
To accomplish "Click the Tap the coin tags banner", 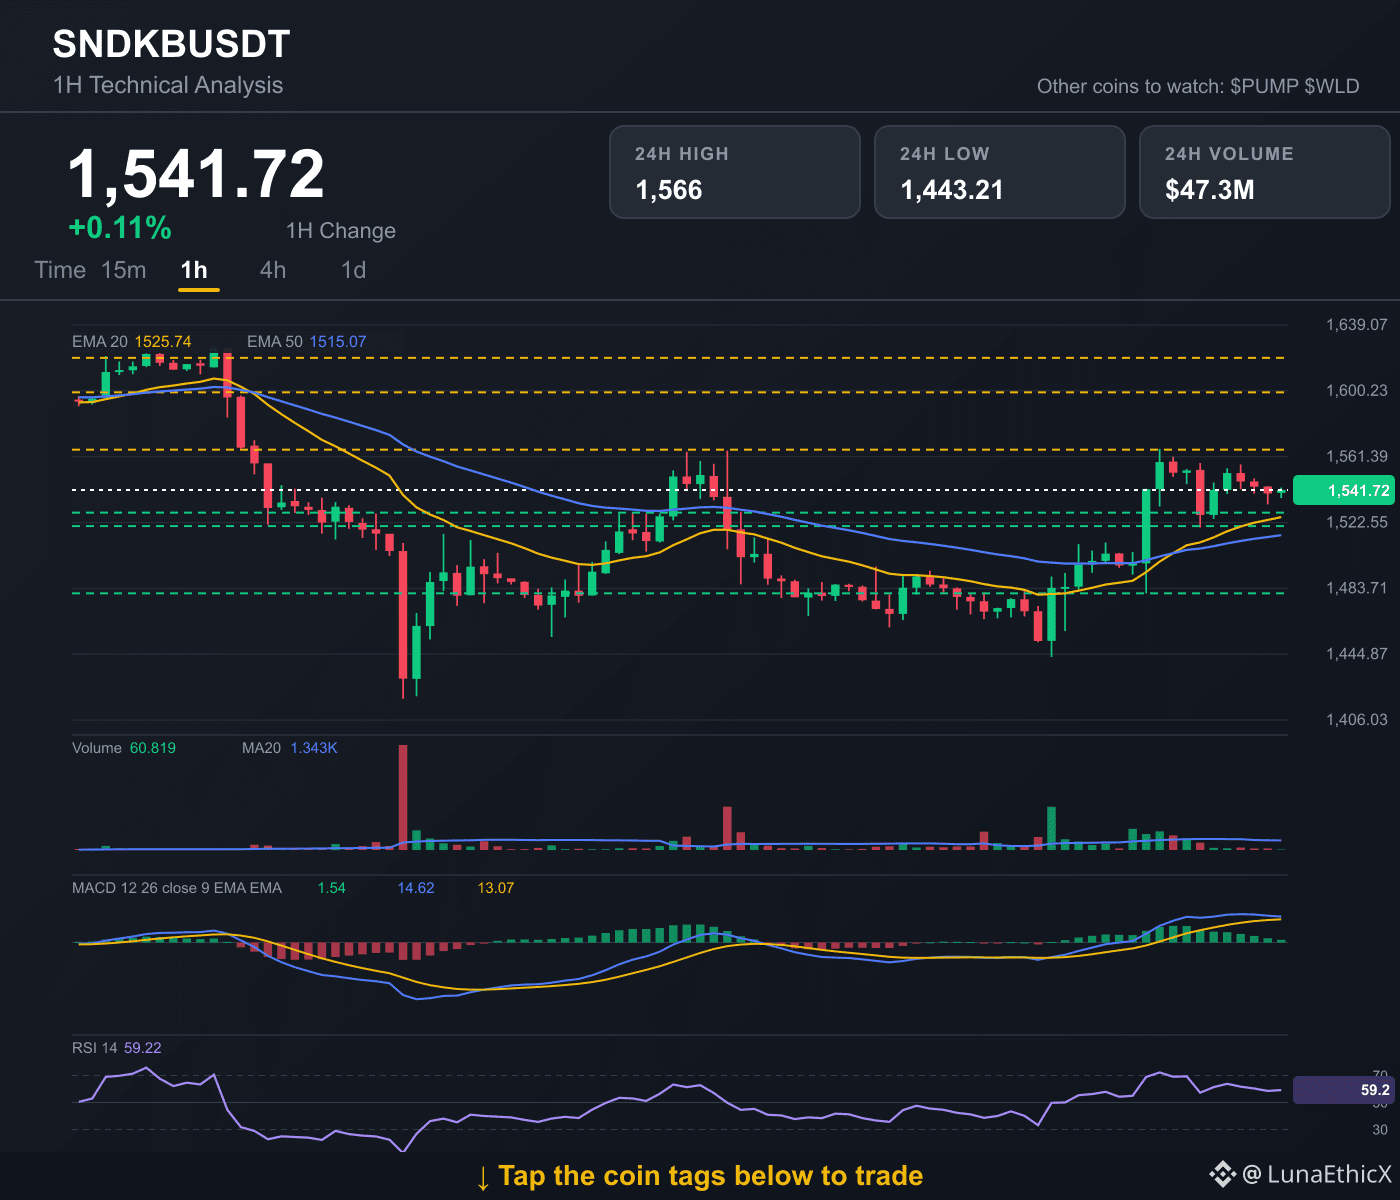I will 699,1176.
